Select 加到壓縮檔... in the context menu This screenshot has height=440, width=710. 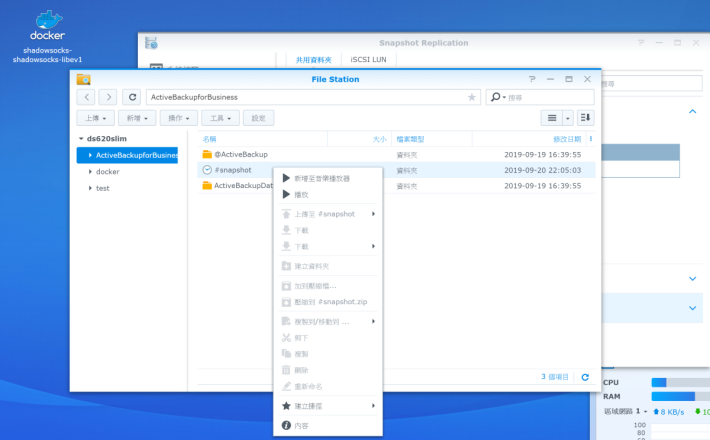coord(328,286)
